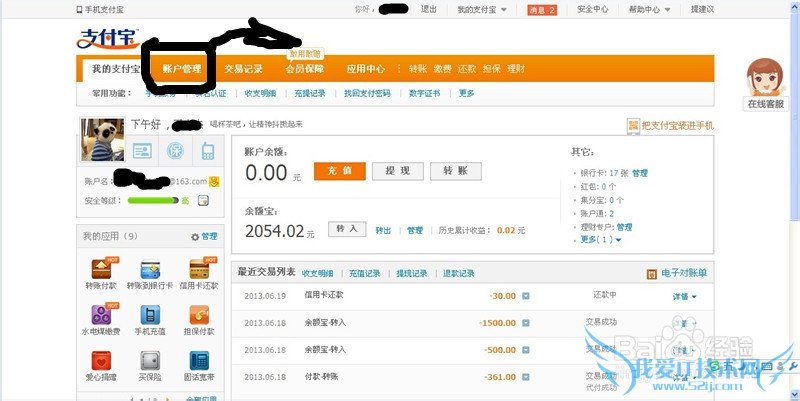Open the 转账付款 app icon
Screen dimensions: 800x401
pyautogui.click(x=101, y=269)
